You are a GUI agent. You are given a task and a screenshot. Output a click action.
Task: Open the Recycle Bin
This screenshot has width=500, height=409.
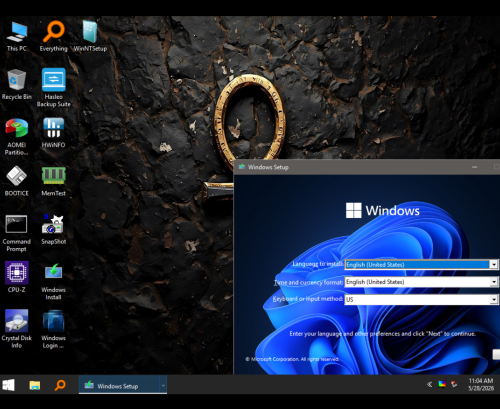pos(17,84)
